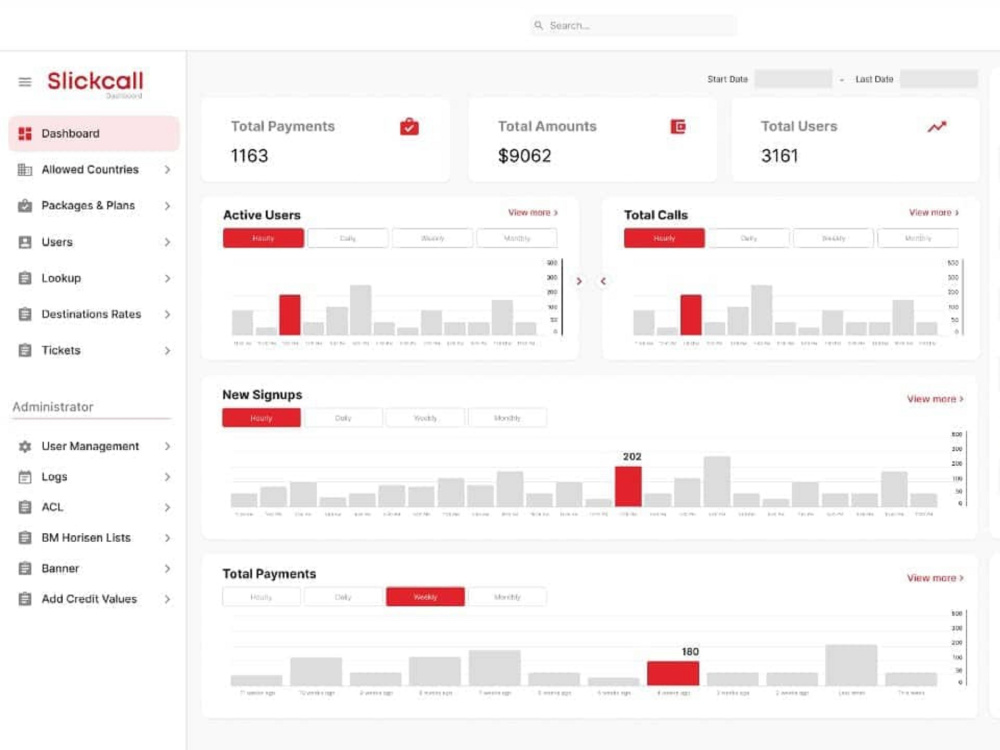The image size is (1000, 750).
Task: Click left arrow beside Total Calls chart
Action: pos(603,281)
